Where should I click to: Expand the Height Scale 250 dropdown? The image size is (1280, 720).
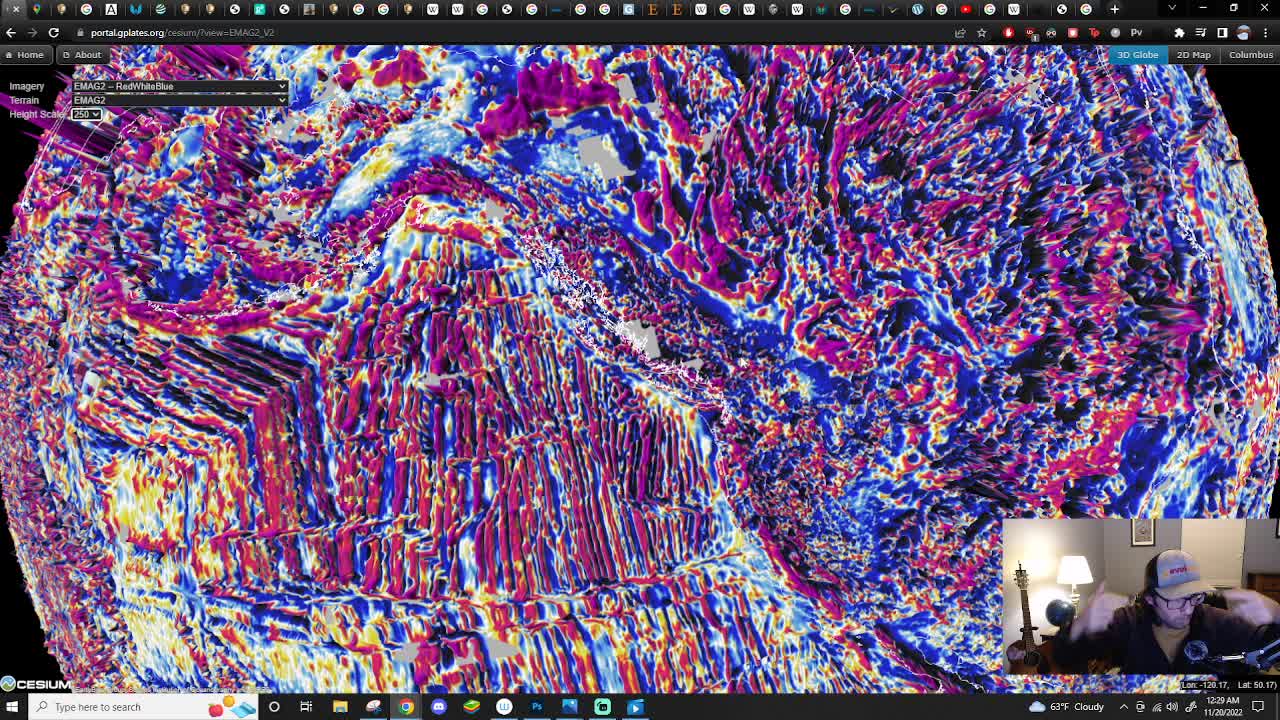pyautogui.click(x=87, y=114)
